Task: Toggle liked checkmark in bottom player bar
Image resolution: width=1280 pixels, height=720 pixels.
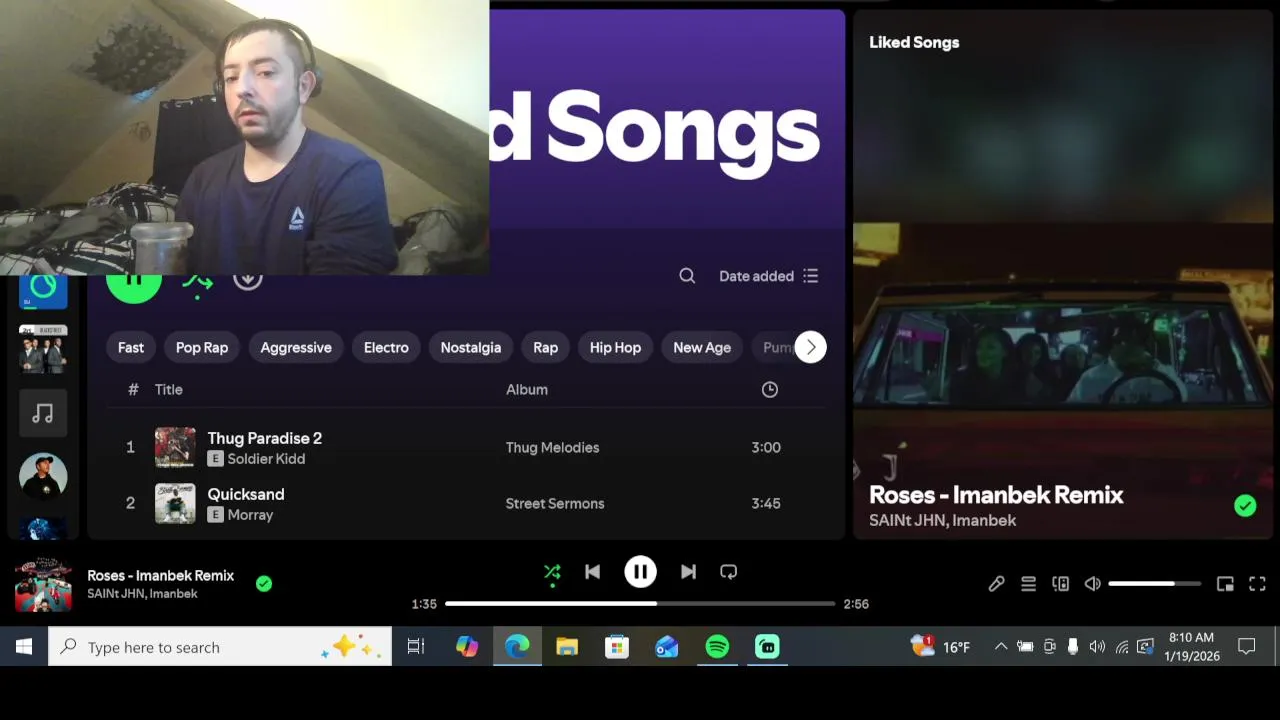Action: tap(264, 584)
